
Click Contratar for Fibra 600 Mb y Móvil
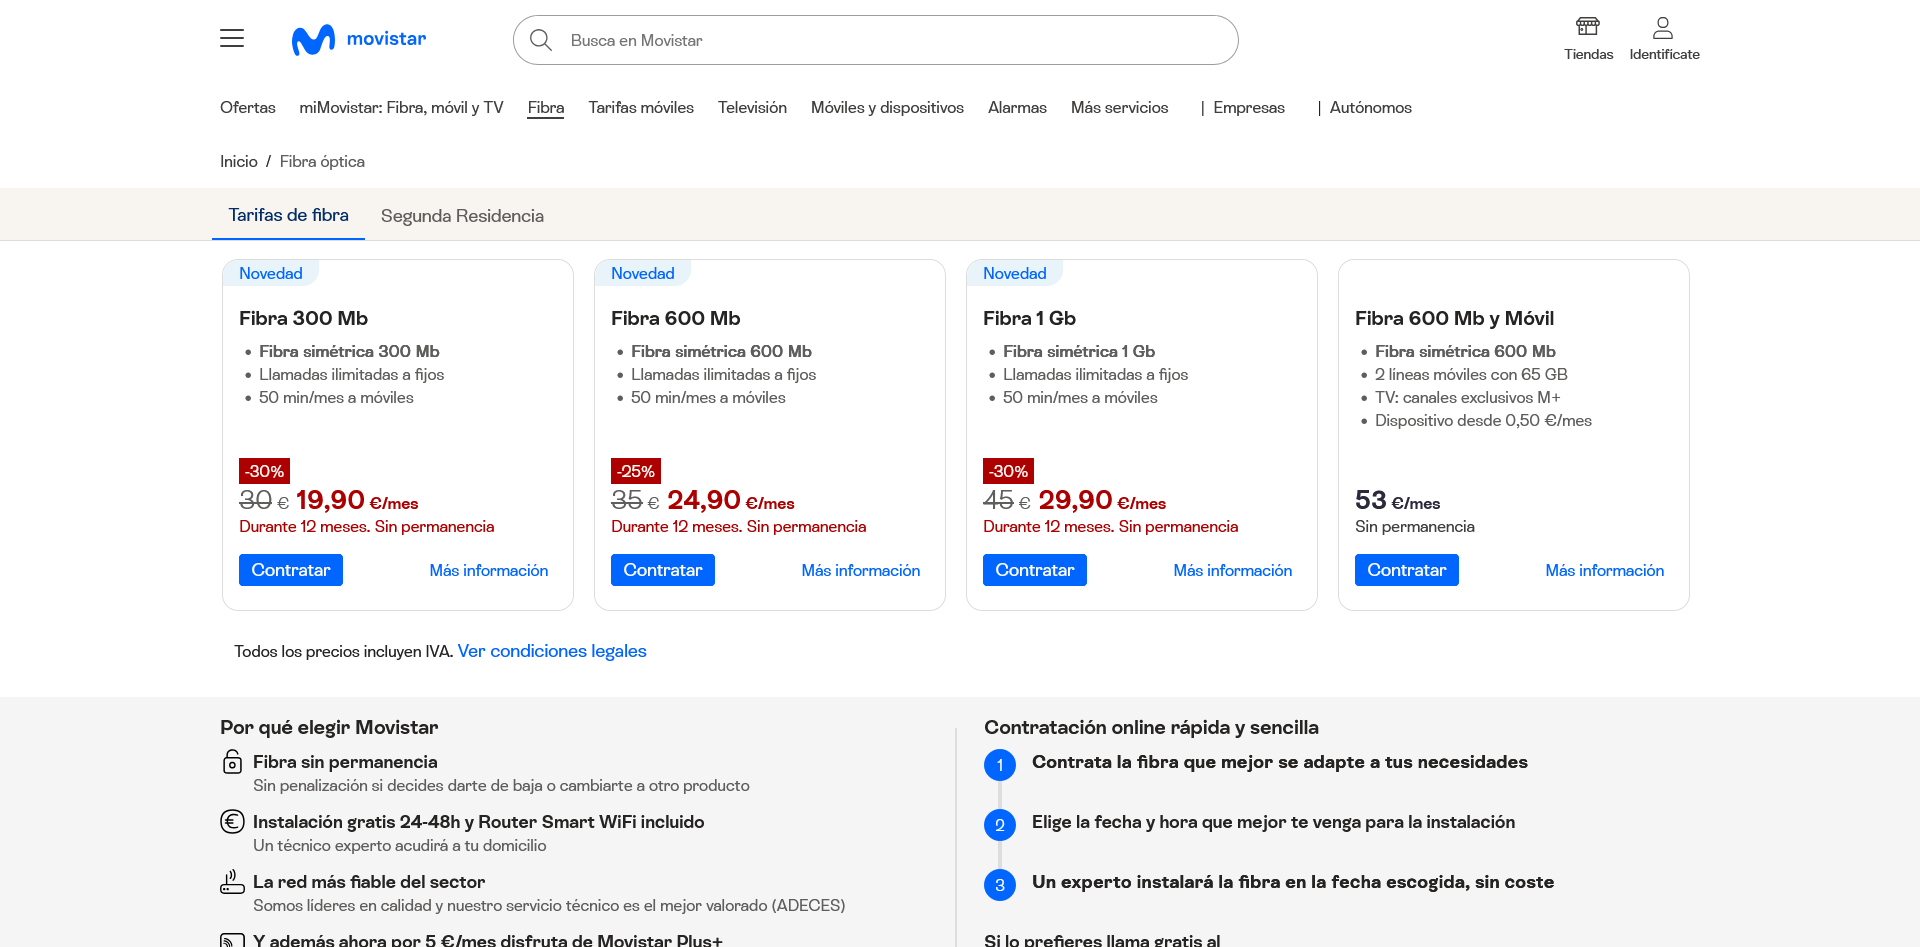click(x=1407, y=570)
